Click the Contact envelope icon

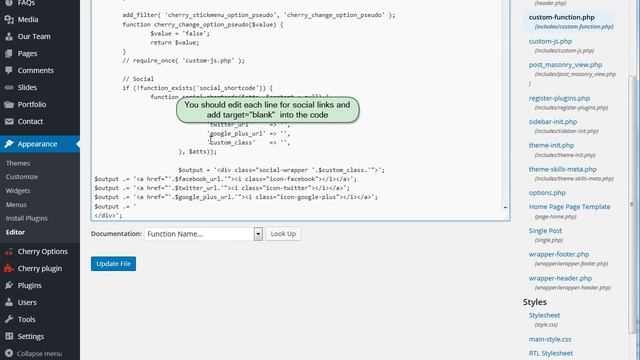(9, 121)
